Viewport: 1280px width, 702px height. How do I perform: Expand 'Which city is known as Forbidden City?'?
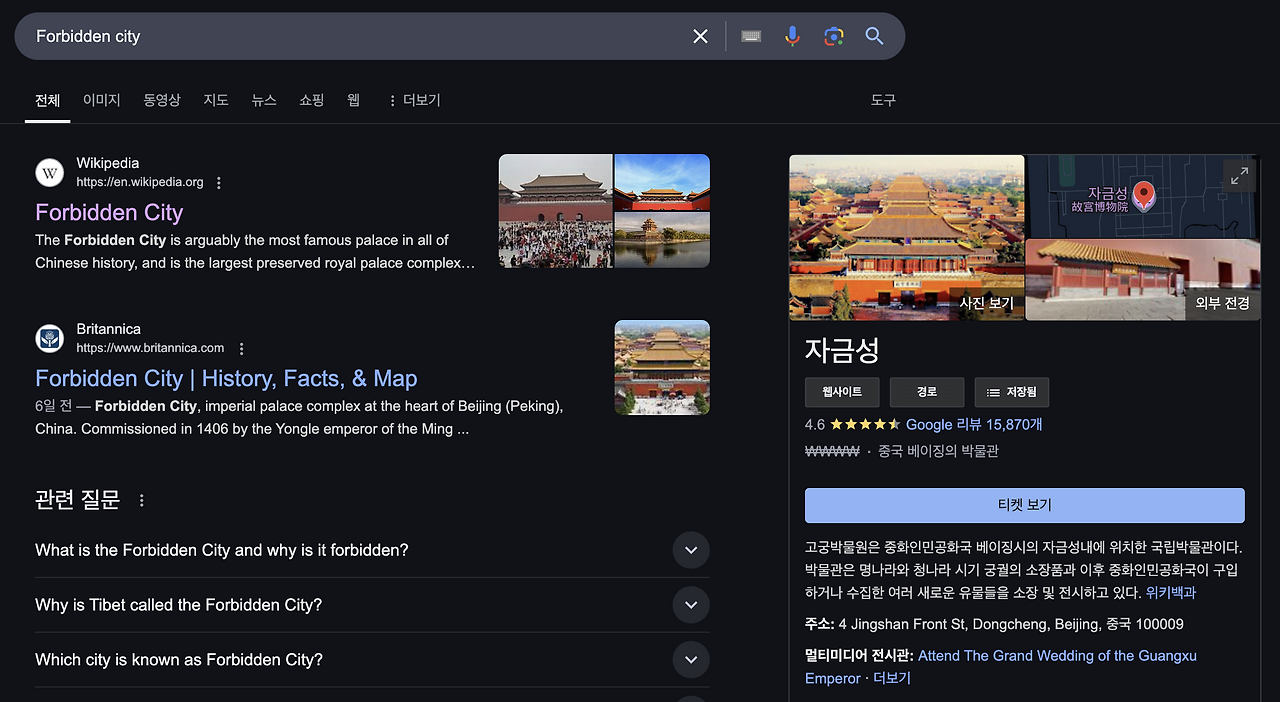click(x=691, y=660)
